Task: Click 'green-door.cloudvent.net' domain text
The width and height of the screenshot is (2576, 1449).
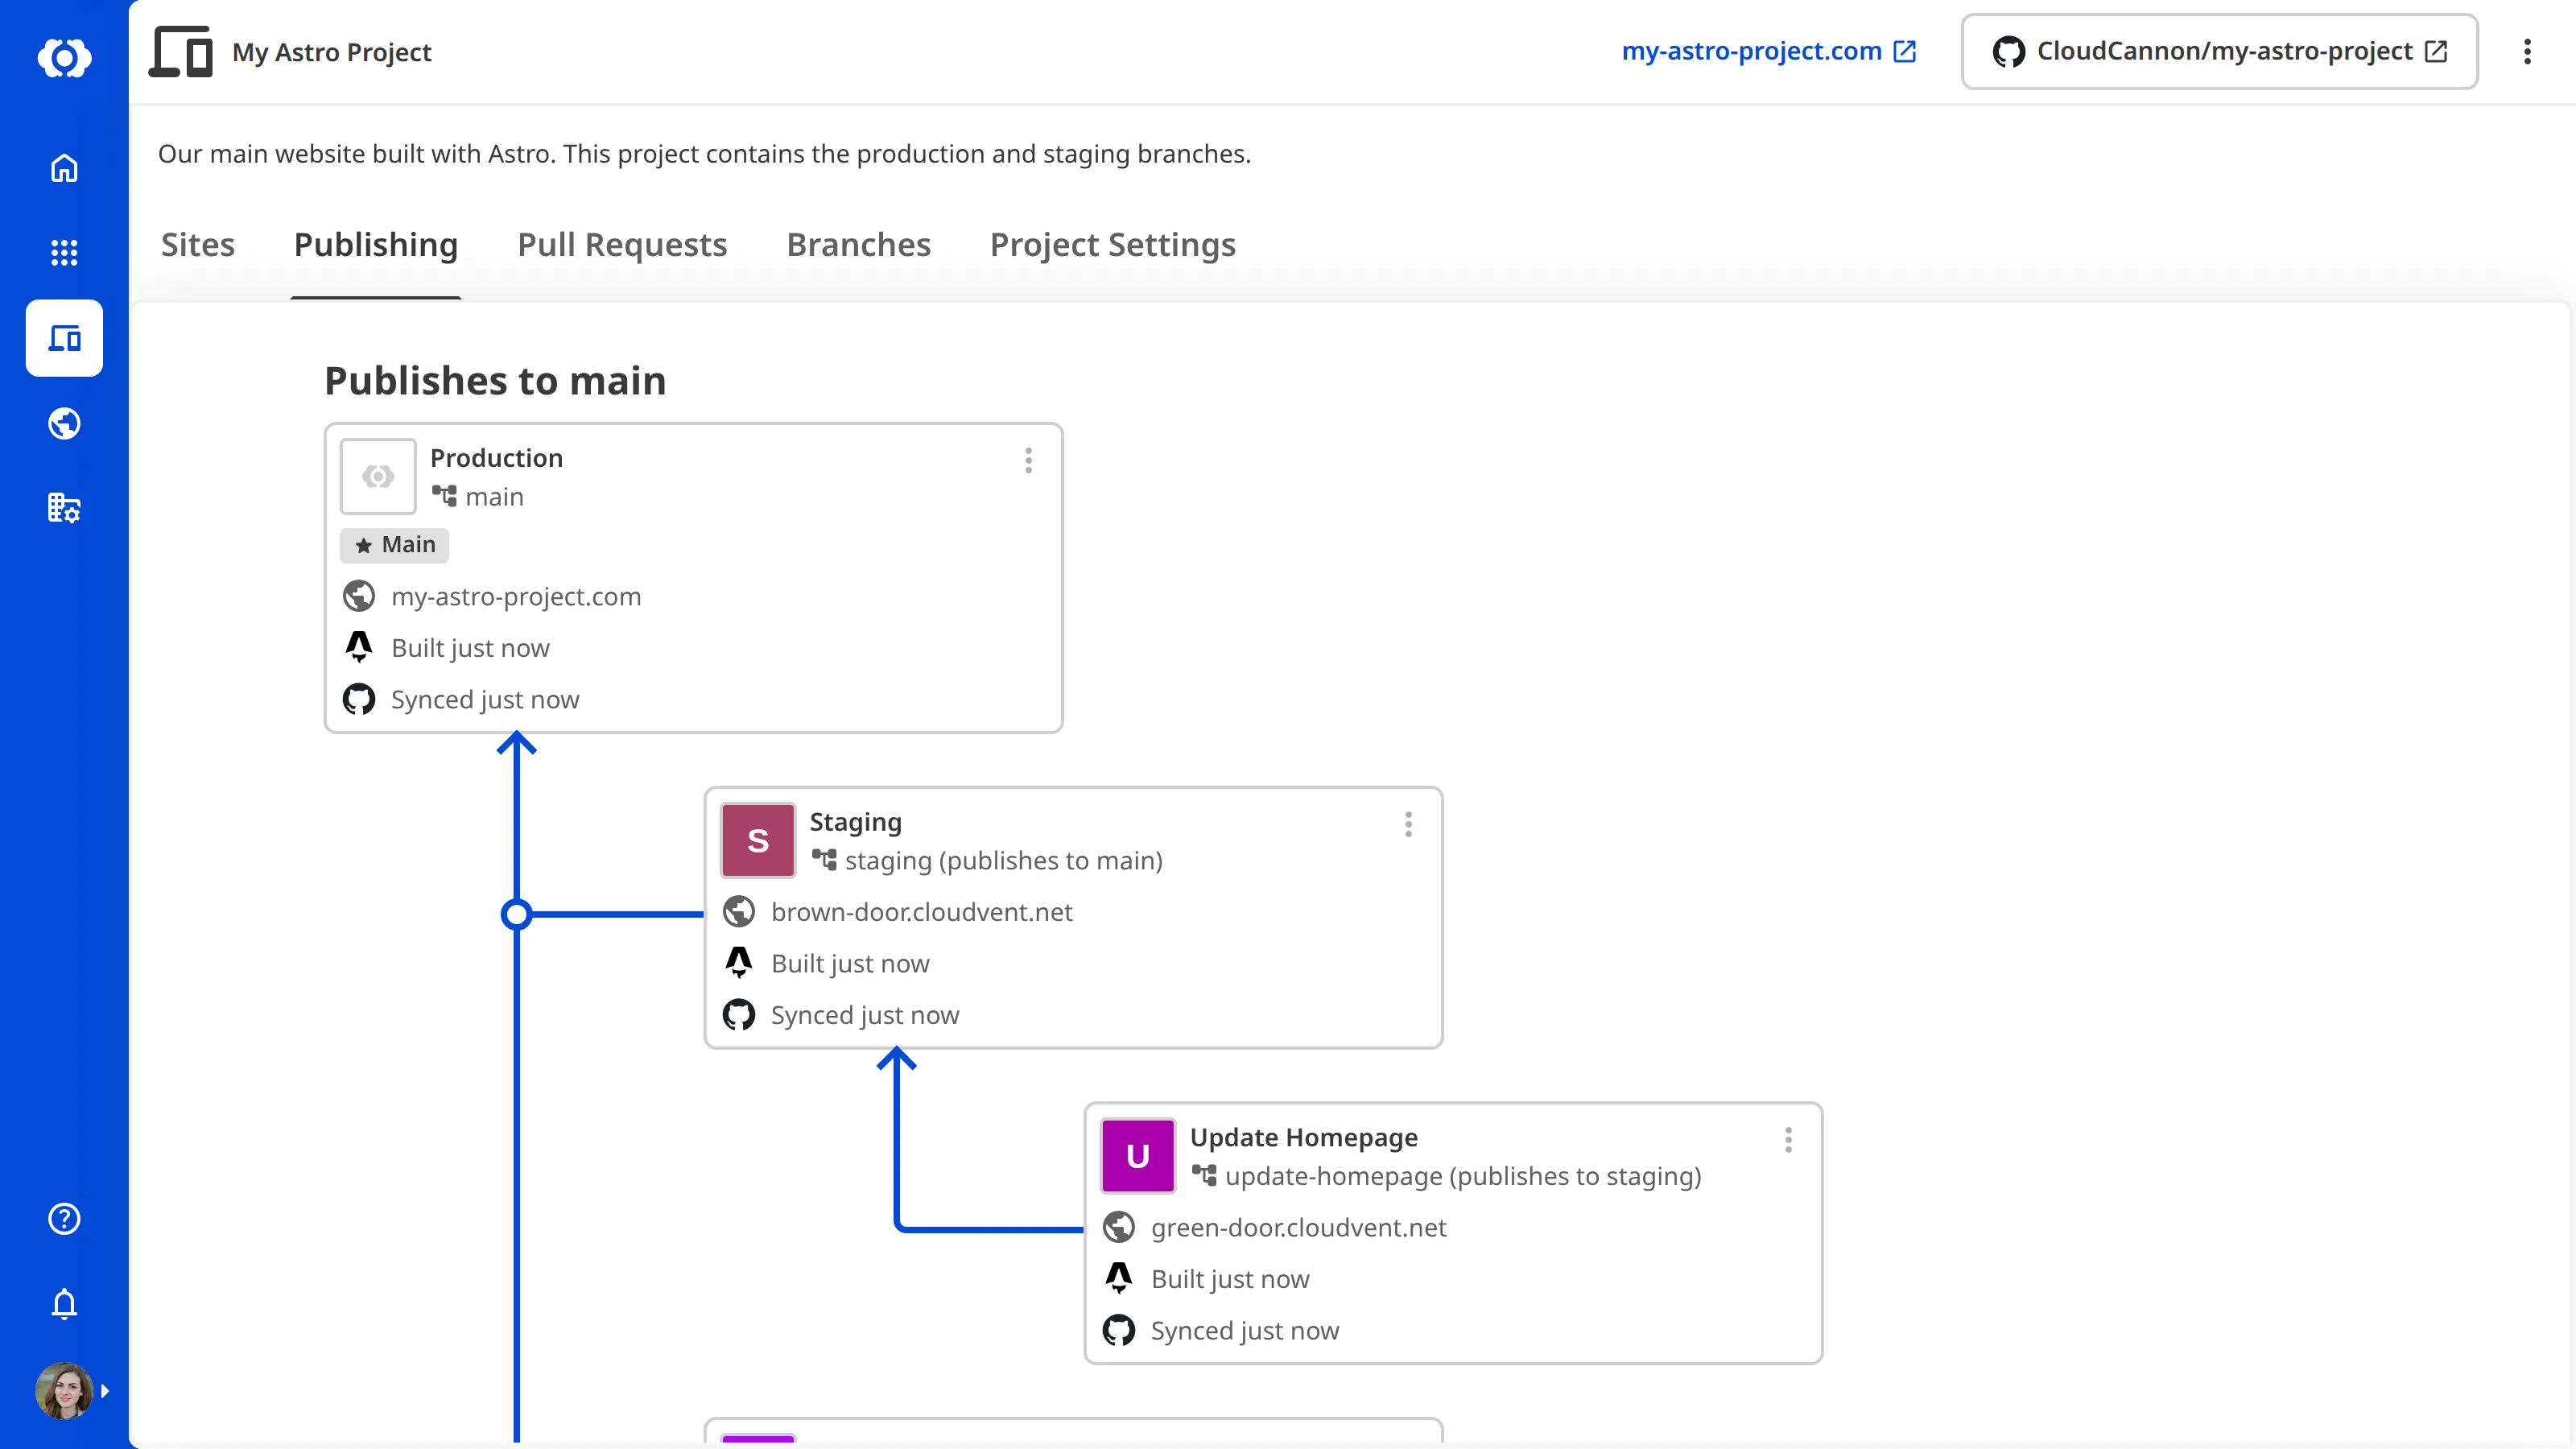Action: coord(1298,1227)
